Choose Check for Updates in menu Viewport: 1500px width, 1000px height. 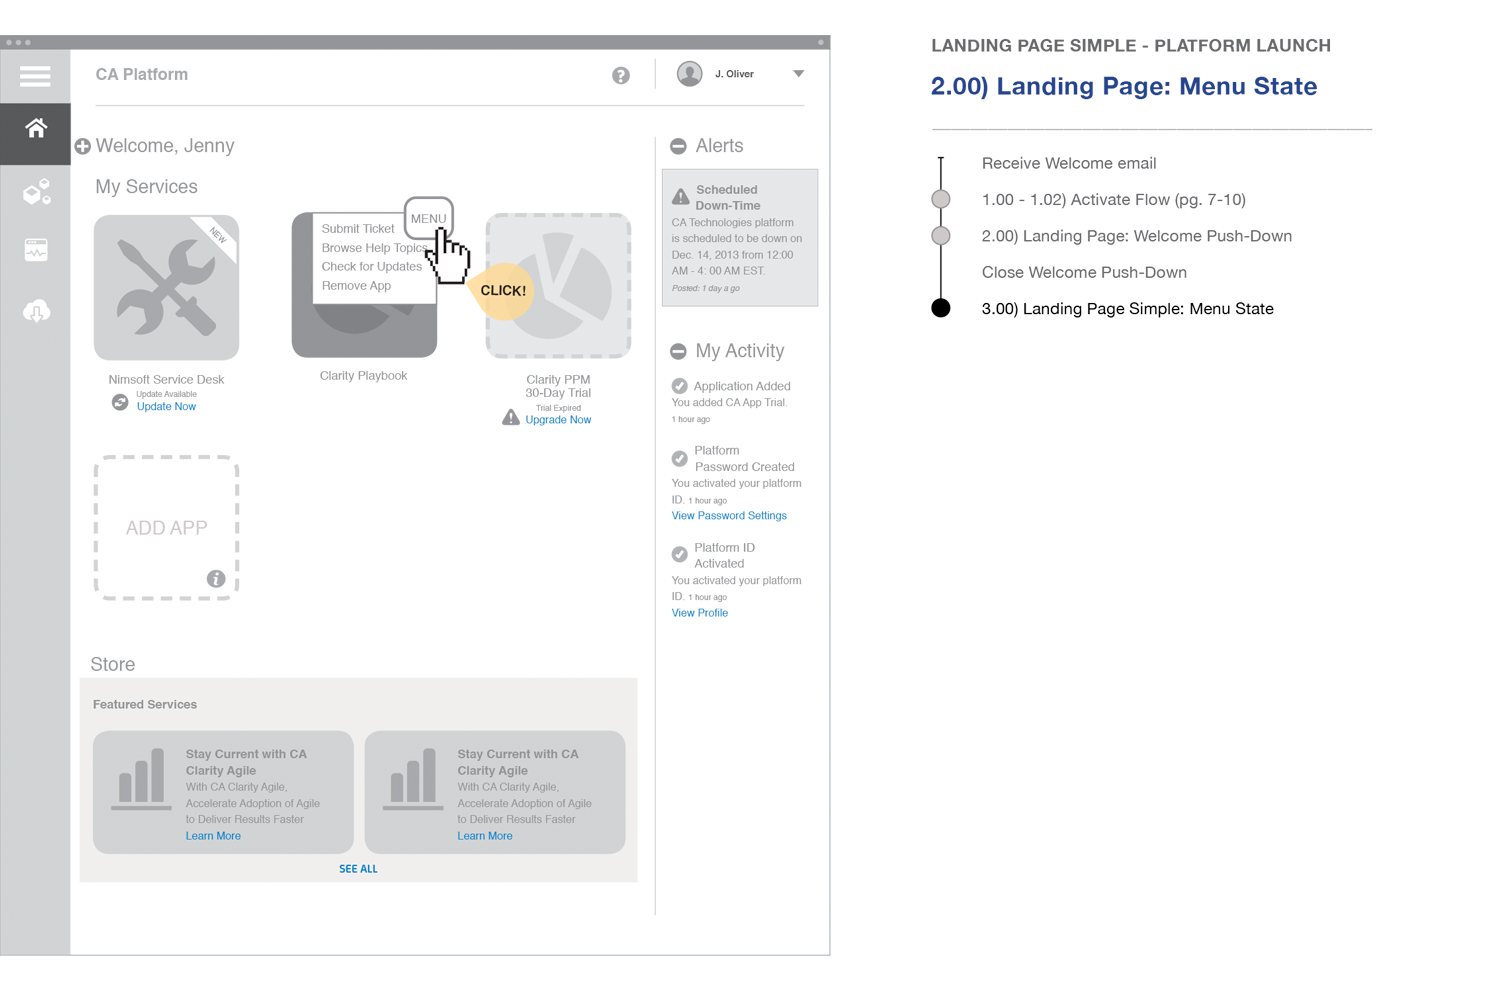pyautogui.click(x=372, y=267)
